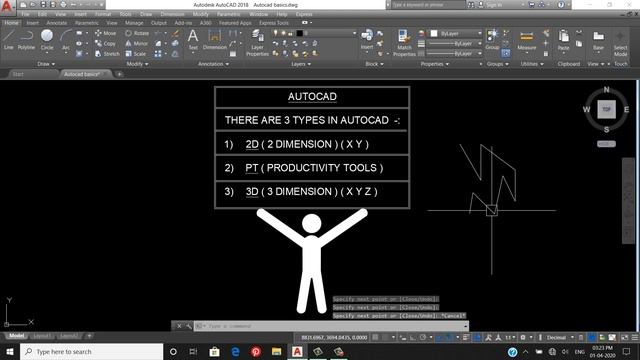Choose the Stretch tool
Viewport: 640px width, 360px height.
(107, 53)
